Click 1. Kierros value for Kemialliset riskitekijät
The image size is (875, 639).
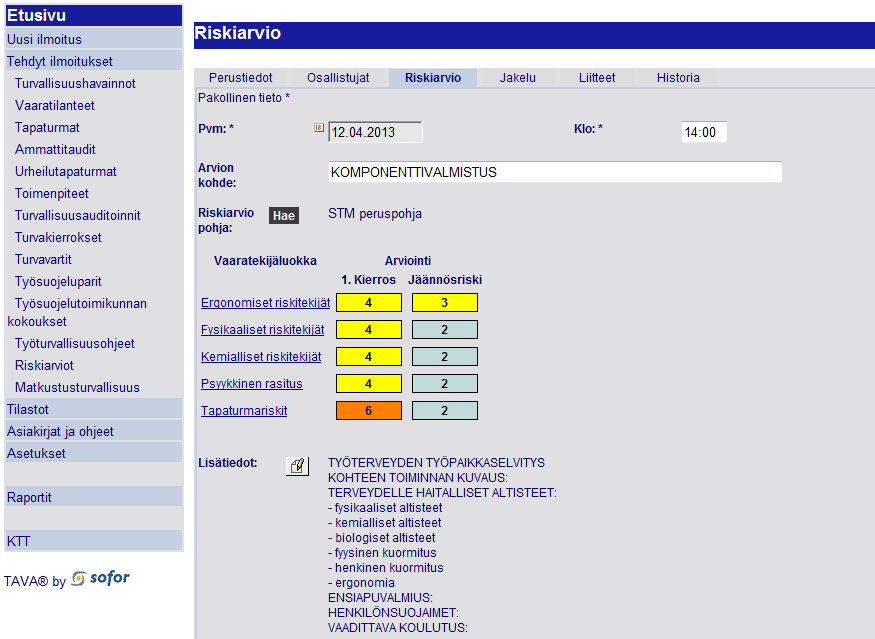369,357
